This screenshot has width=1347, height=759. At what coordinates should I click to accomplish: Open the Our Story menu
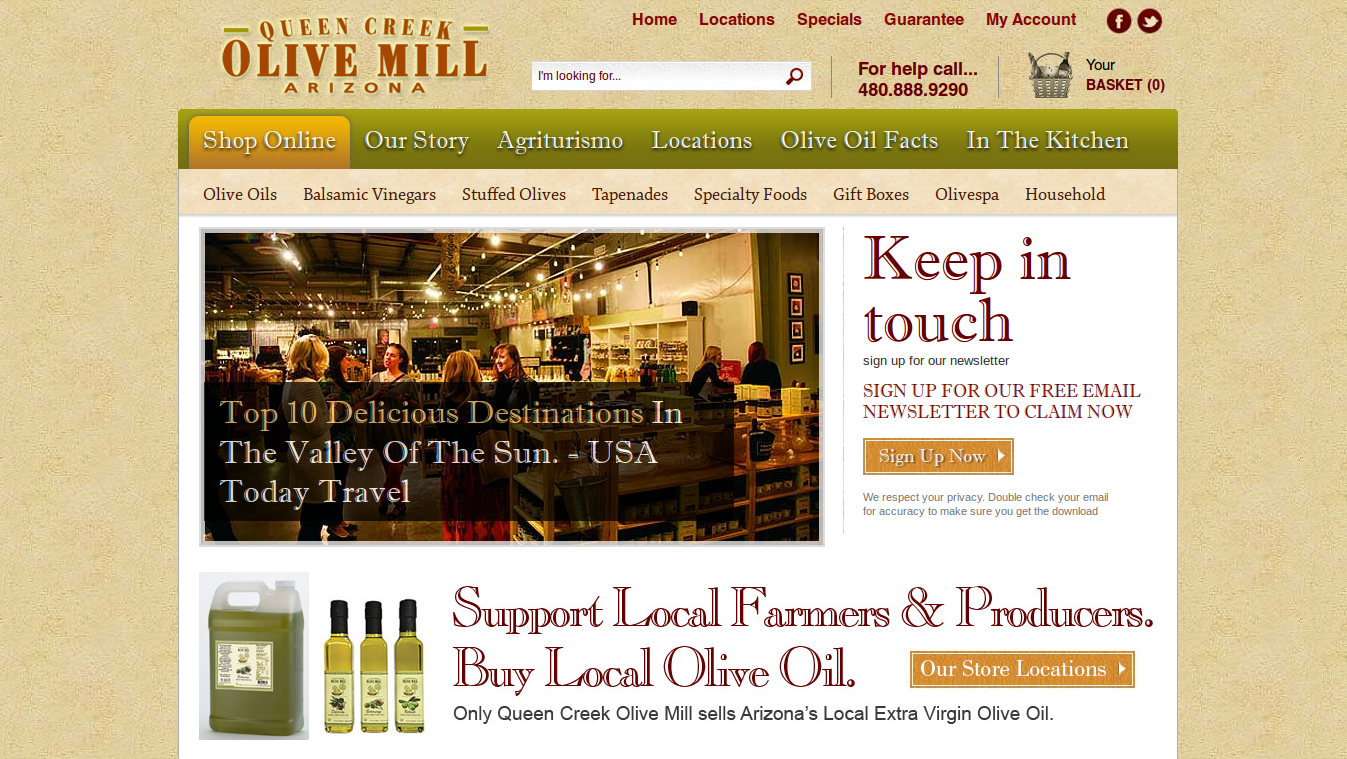[417, 141]
